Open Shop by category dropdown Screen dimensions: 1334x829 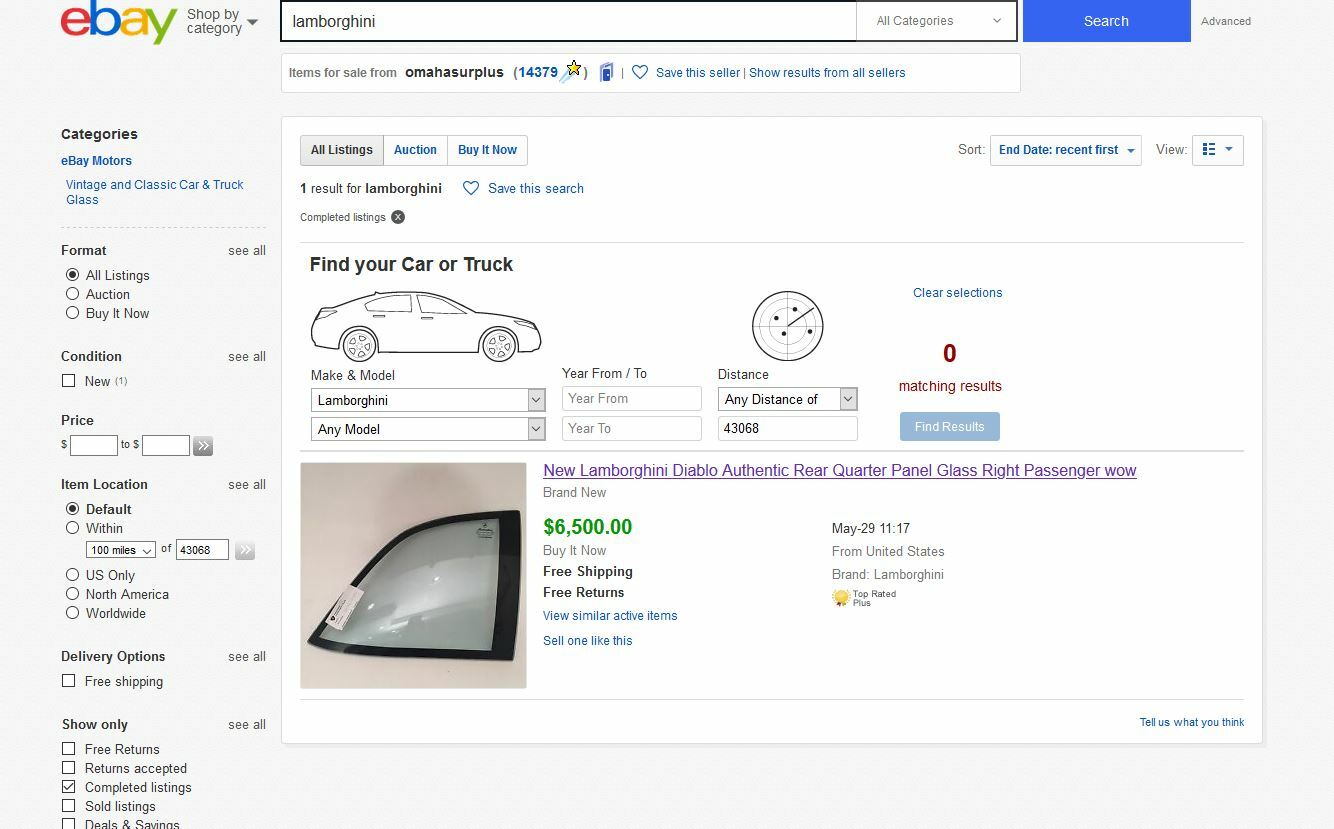click(x=222, y=21)
